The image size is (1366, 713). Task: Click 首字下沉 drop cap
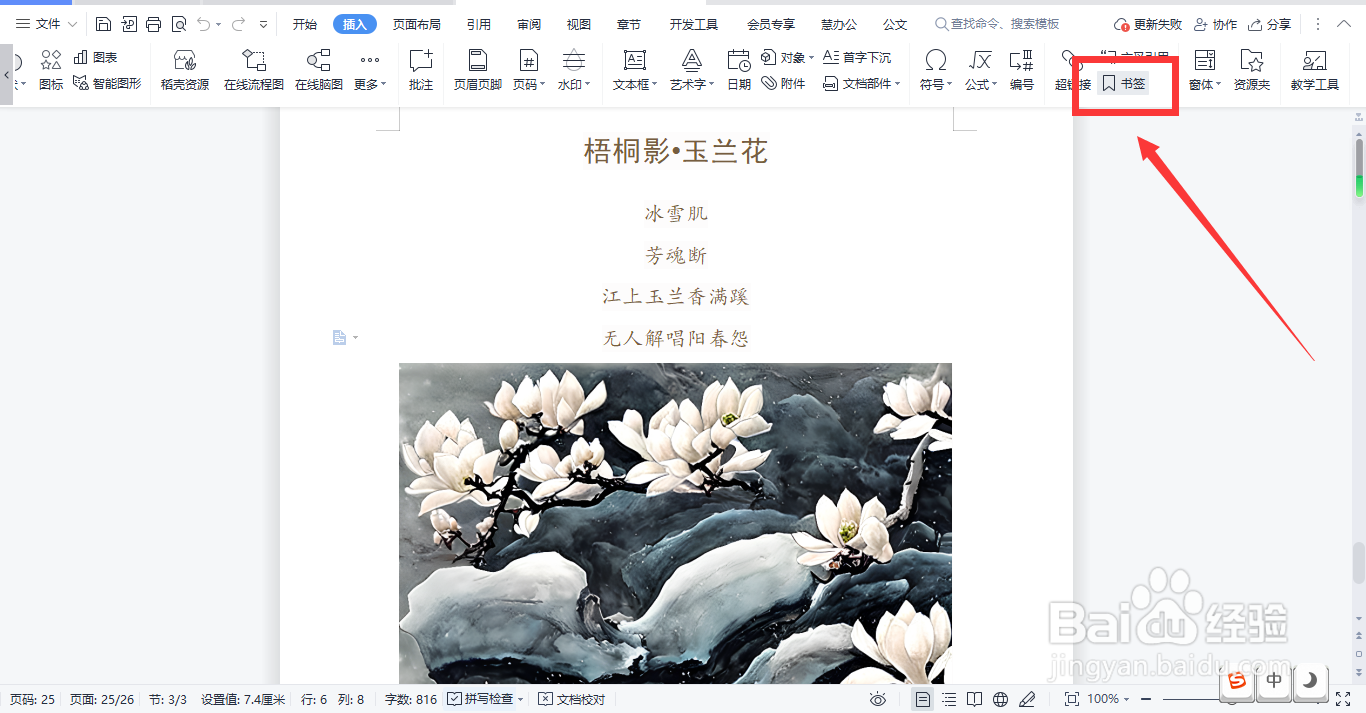point(857,58)
